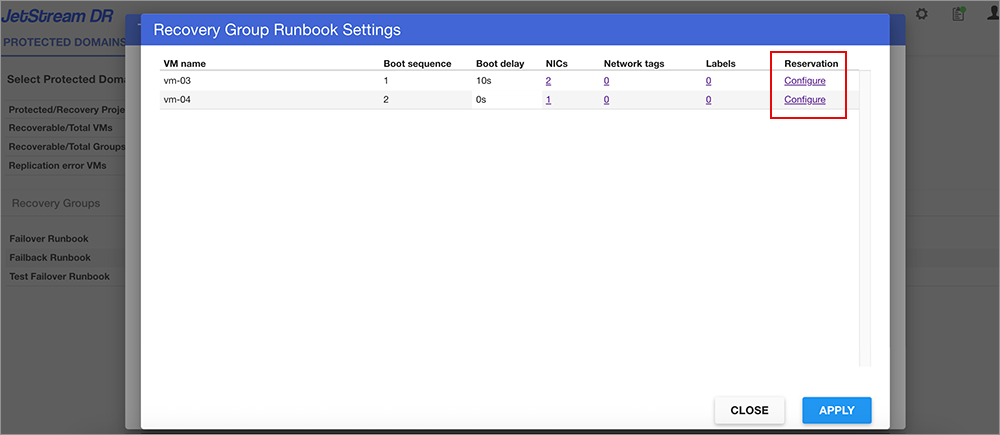Open the settings gear icon
The width and height of the screenshot is (1000, 435).
(922, 15)
